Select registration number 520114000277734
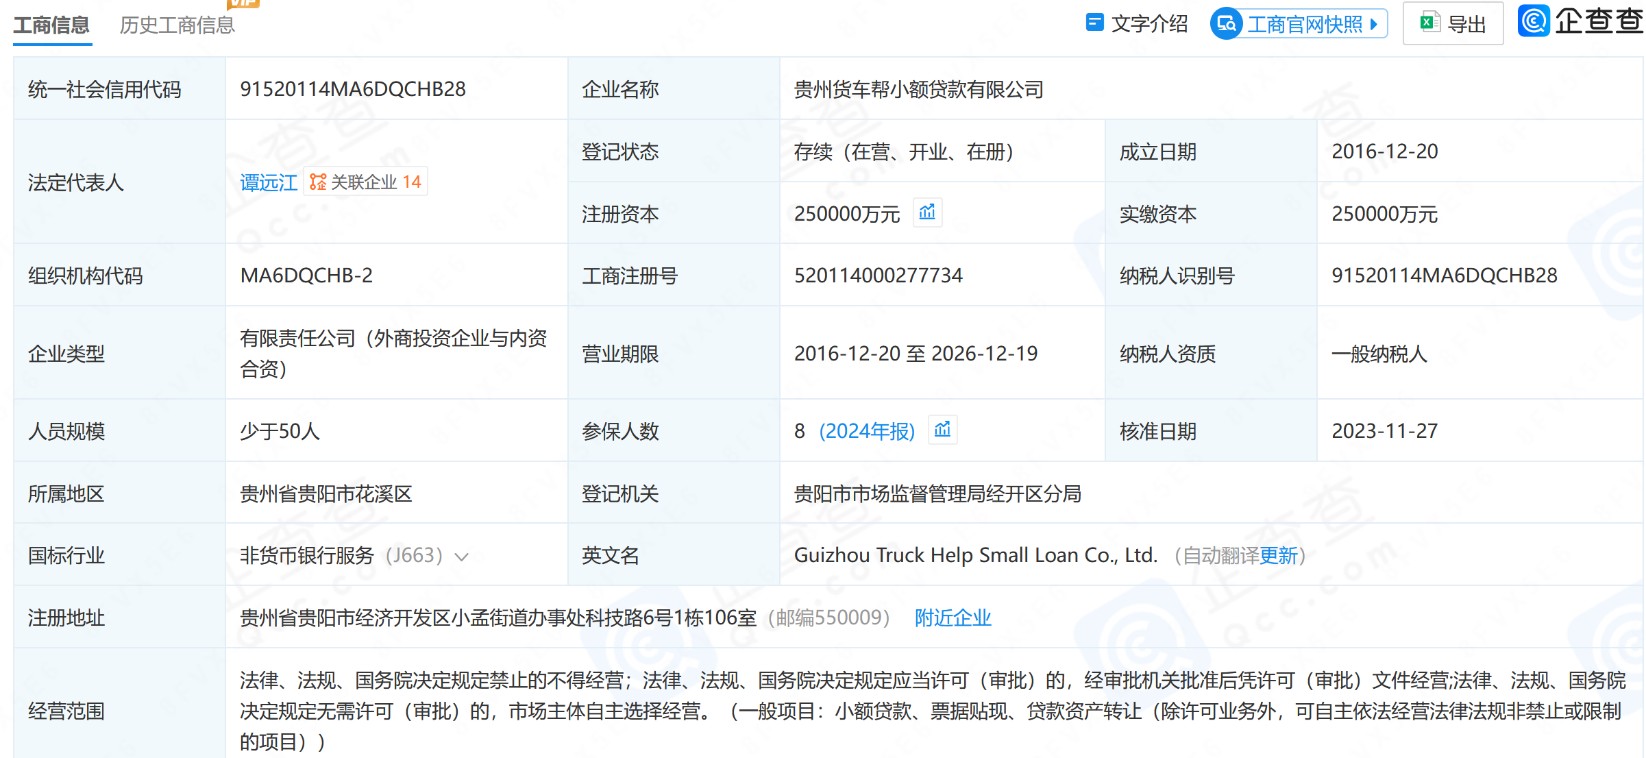Viewport: 1646px width, 758px height. (x=878, y=275)
